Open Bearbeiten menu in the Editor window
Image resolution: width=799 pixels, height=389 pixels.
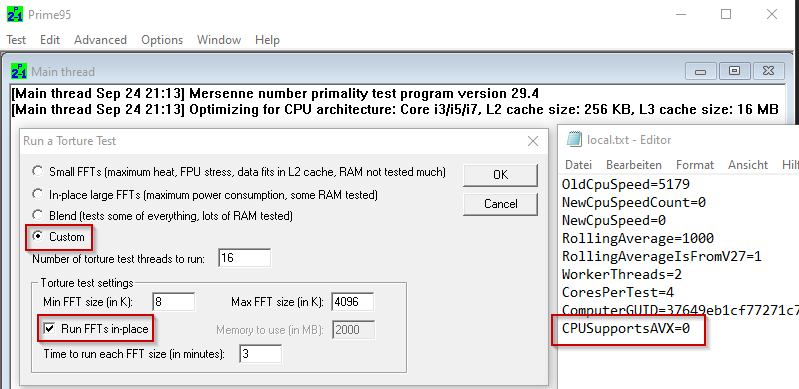pos(634,165)
